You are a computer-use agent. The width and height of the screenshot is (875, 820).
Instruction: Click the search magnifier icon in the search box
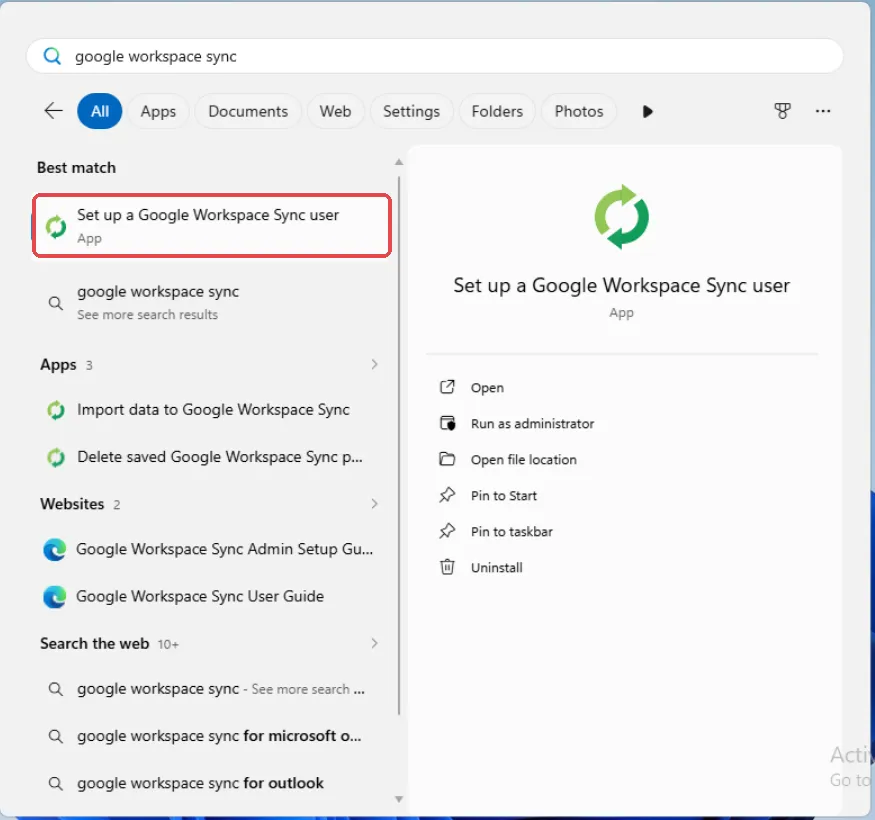tap(52, 56)
